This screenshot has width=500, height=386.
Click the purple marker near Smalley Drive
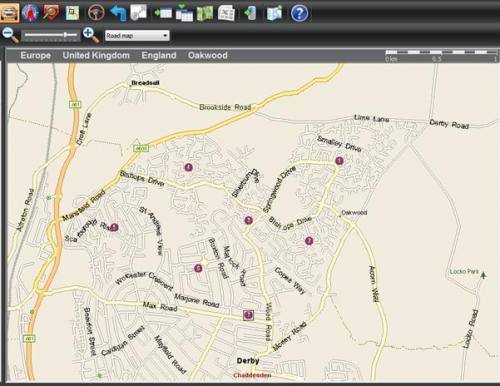coord(339,161)
